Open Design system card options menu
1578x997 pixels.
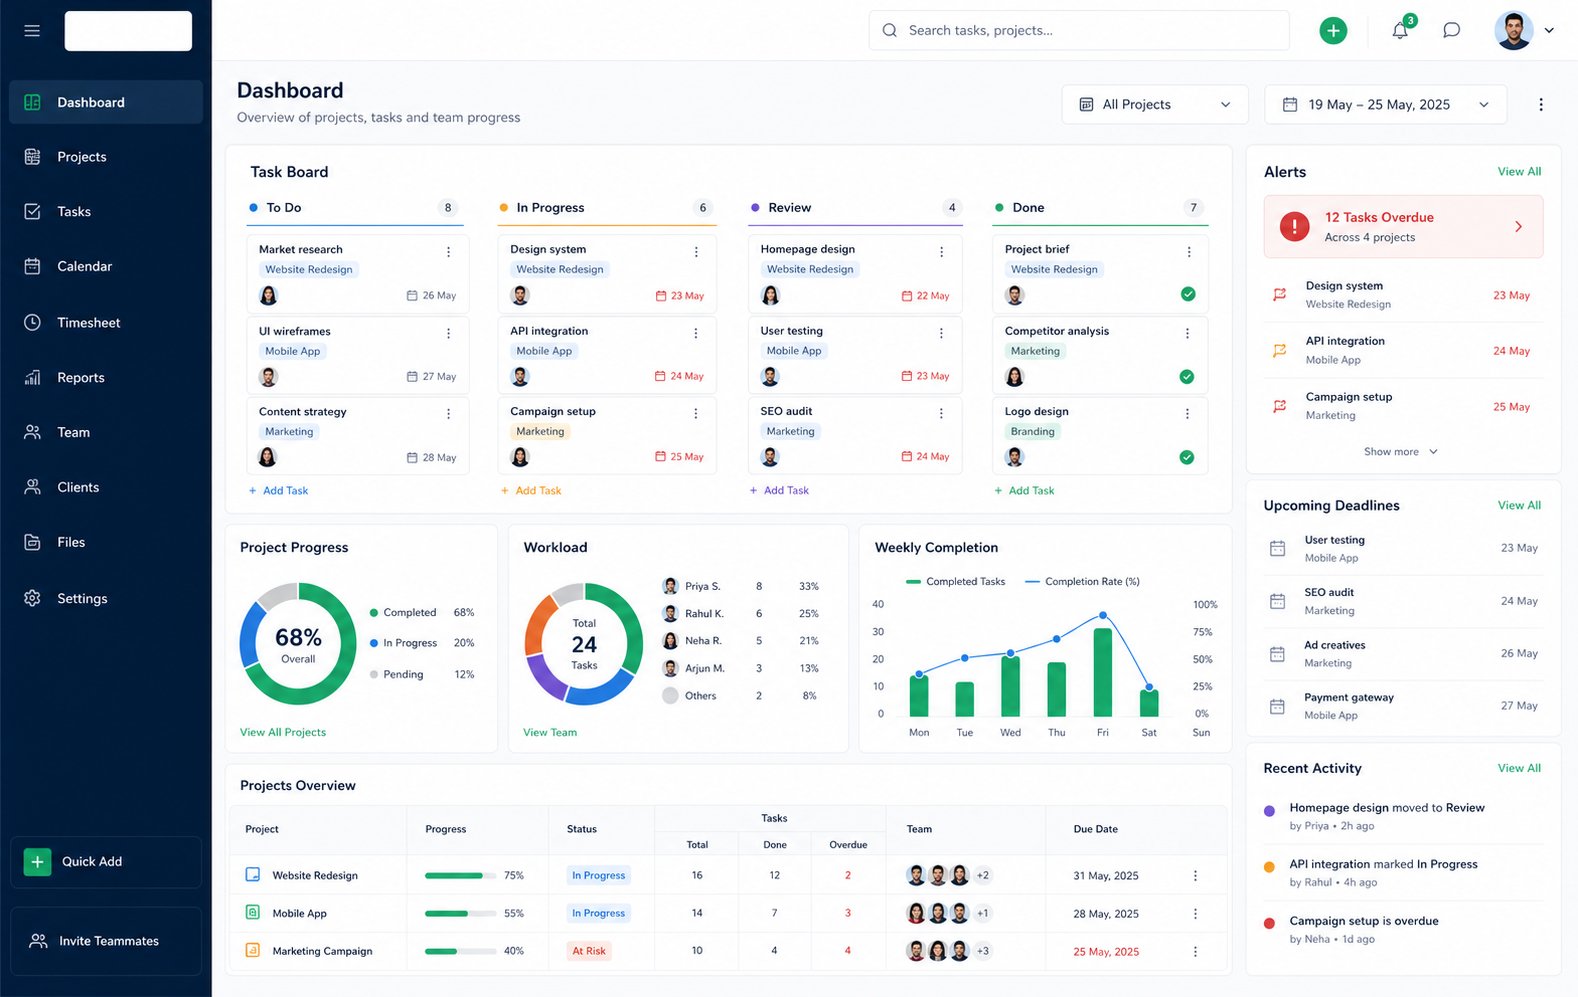click(696, 252)
